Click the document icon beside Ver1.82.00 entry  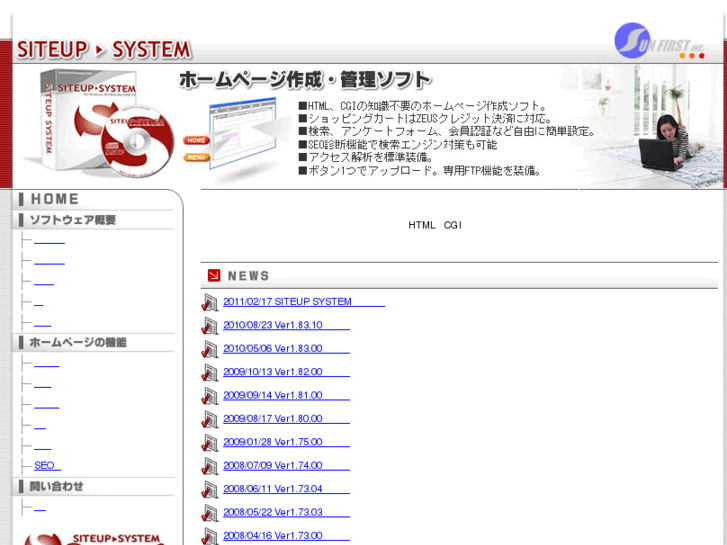click(210, 372)
